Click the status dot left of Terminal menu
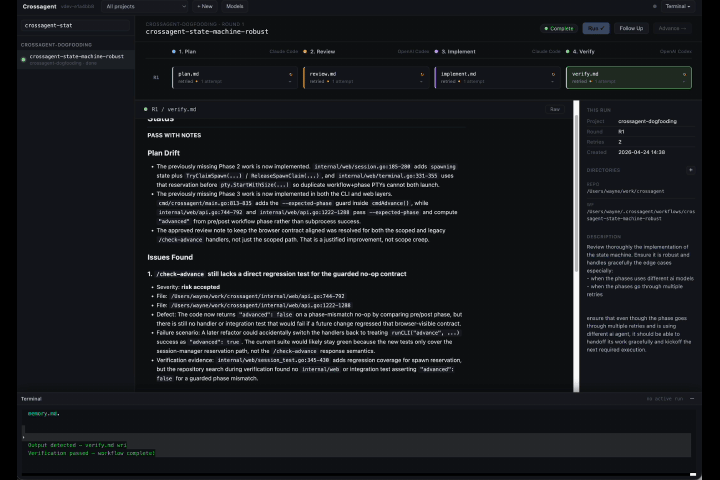The image size is (720, 480). [x=654, y=6]
